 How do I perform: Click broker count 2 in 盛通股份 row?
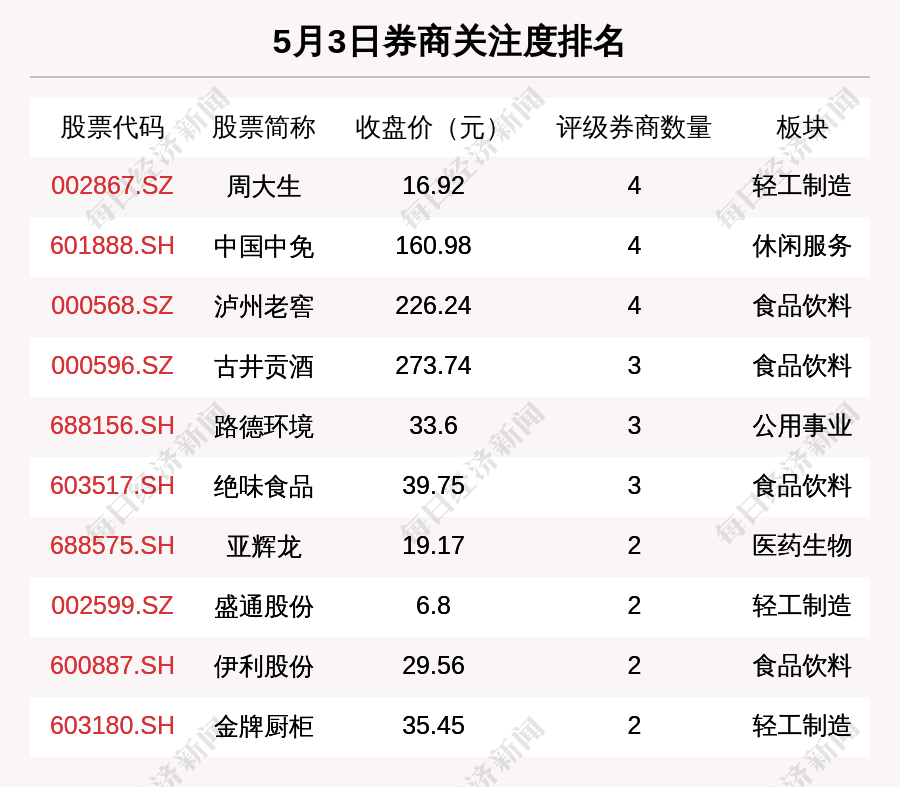click(x=634, y=606)
